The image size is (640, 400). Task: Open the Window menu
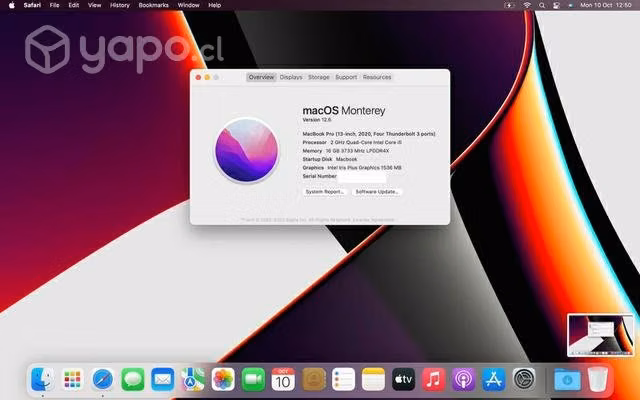point(188,5)
